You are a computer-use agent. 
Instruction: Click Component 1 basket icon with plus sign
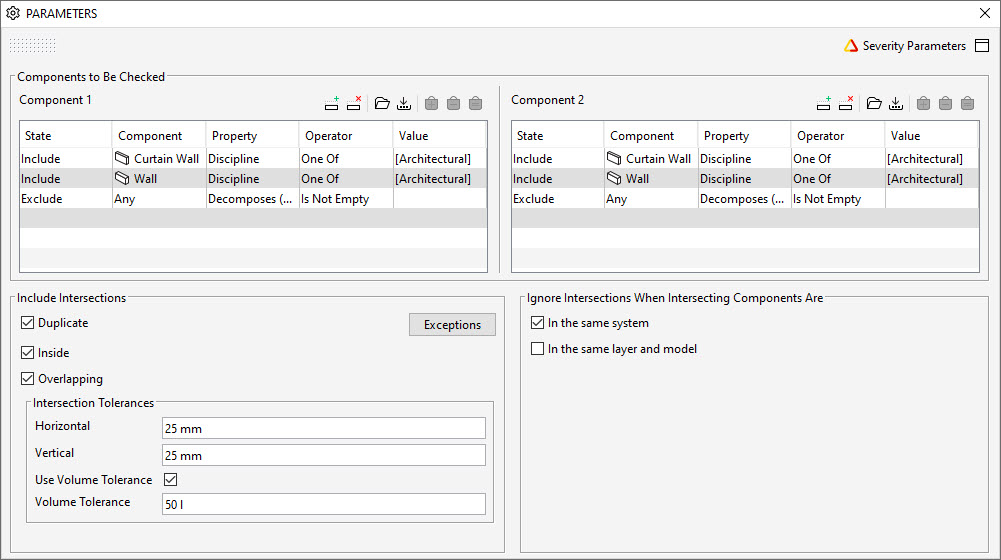[432, 103]
